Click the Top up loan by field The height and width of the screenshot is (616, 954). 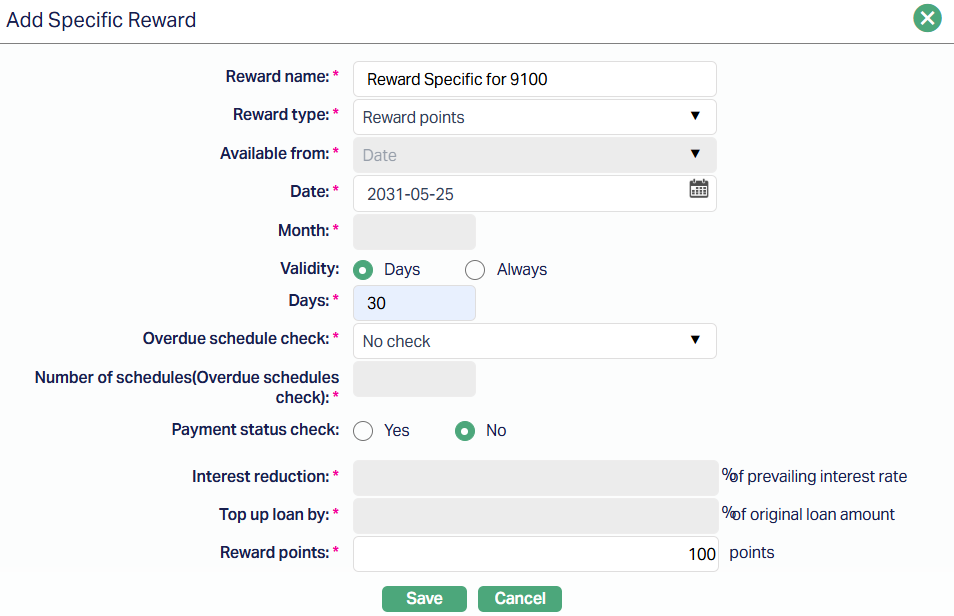(534, 516)
